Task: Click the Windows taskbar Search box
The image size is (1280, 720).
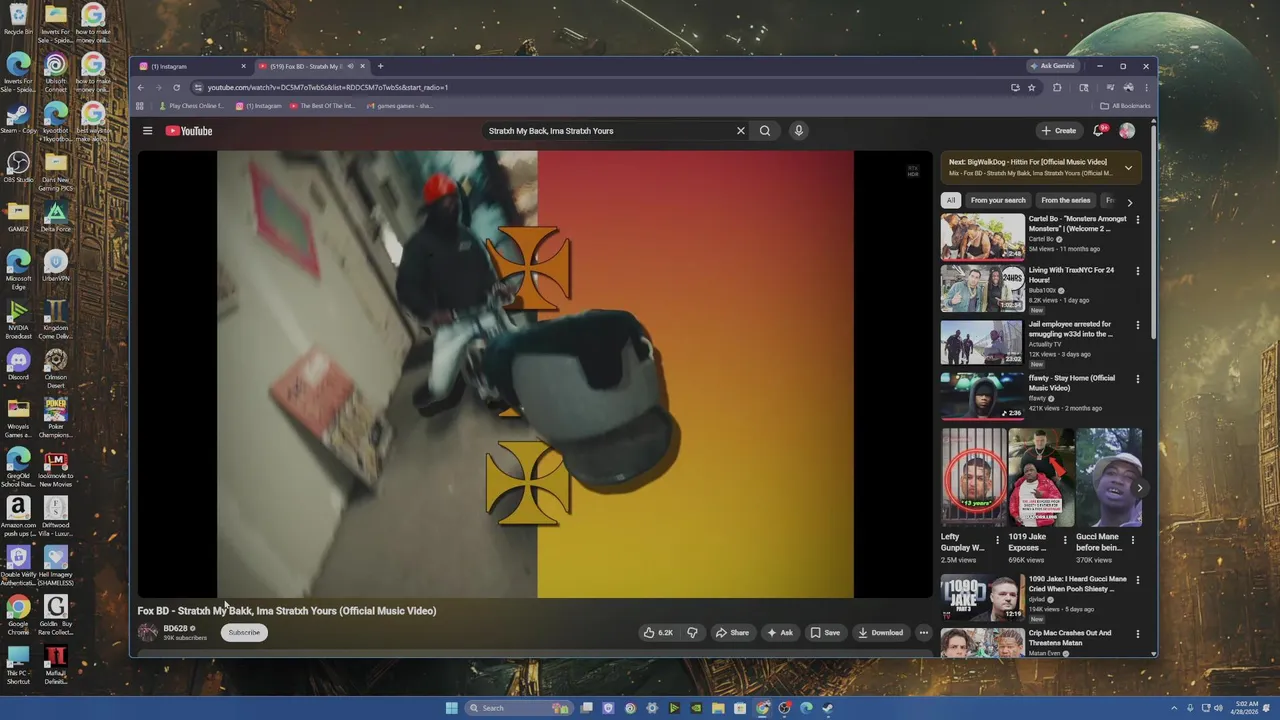Action: tap(518, 708)
